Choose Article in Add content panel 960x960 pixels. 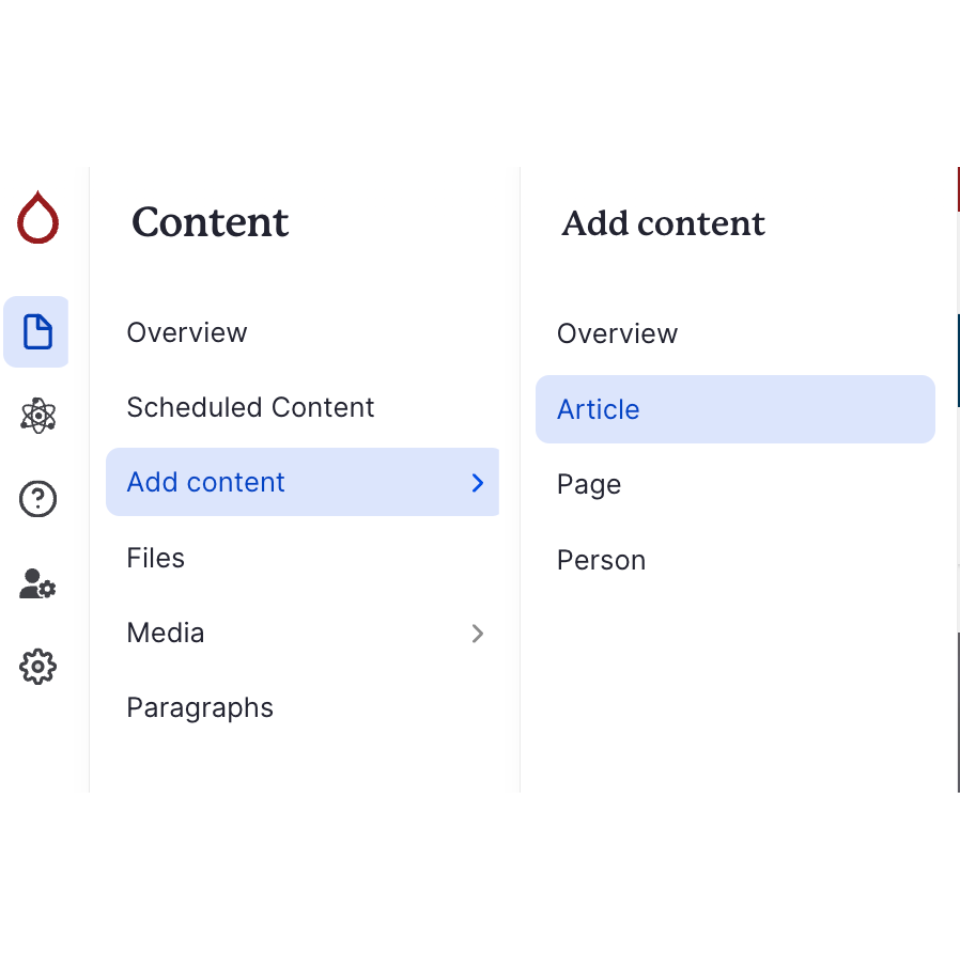tap(598, 409)
